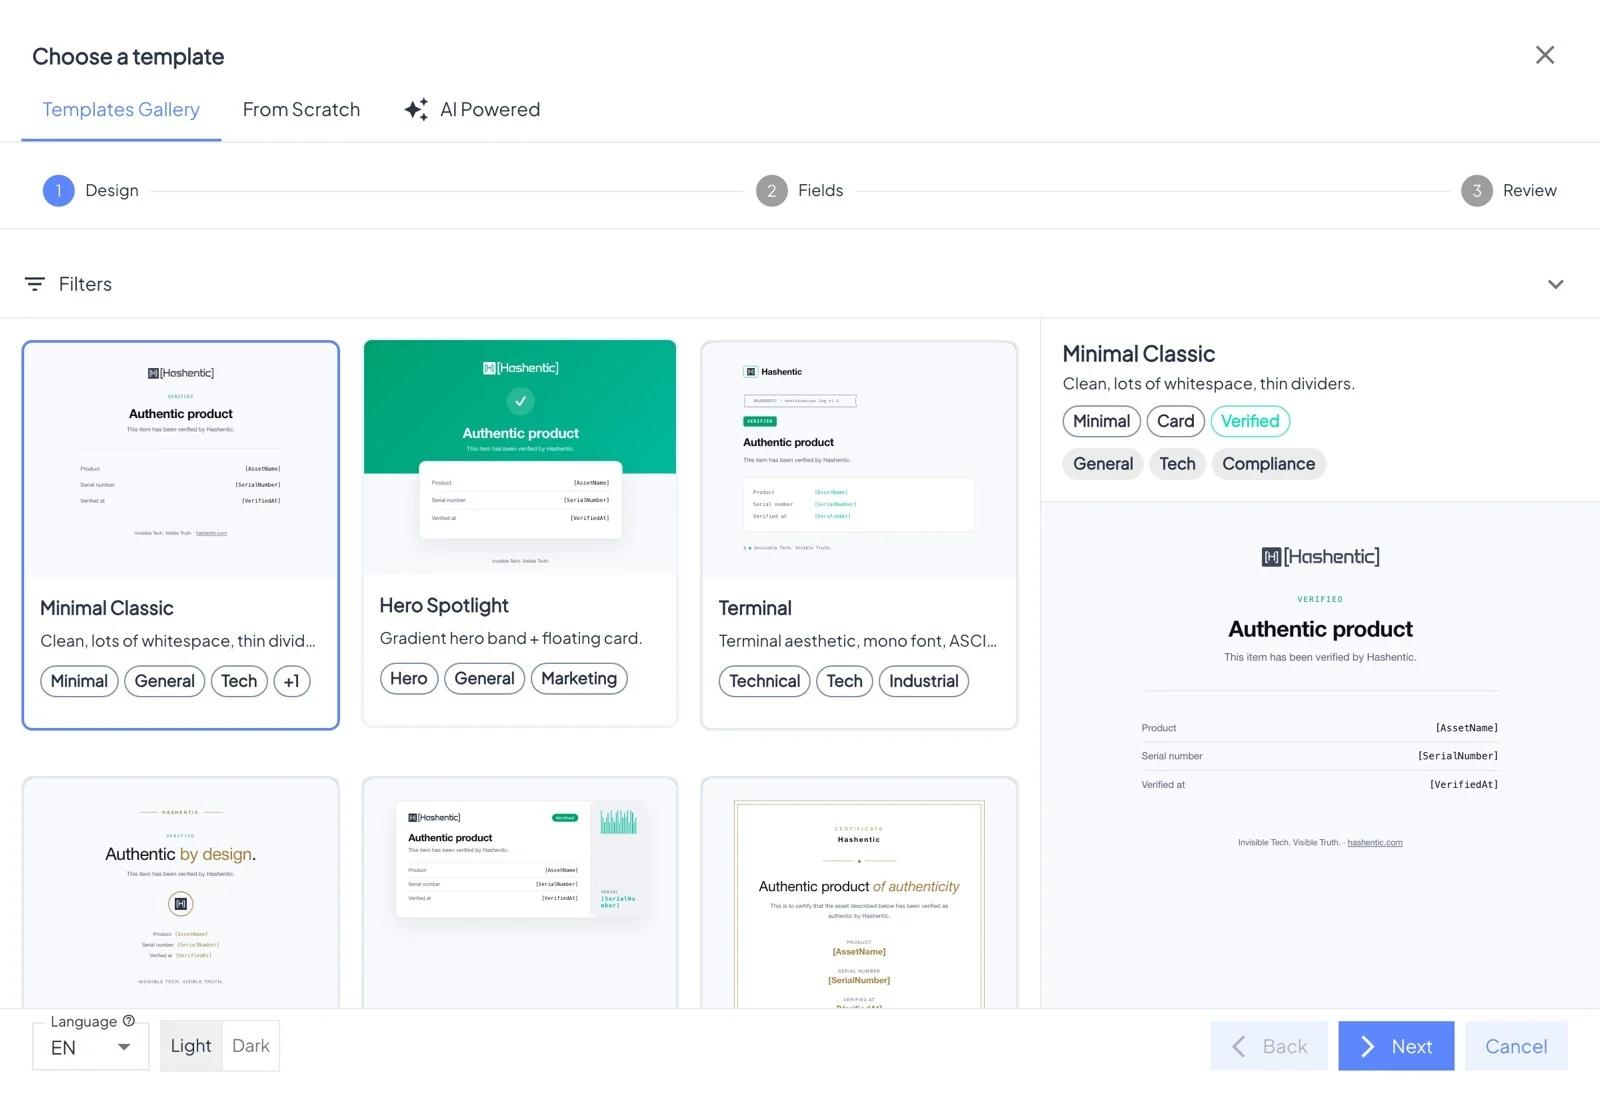The width and height of the screenshot is (1600, 1104).
Task: Expand the Filters section chevron
Action: 1555,284
